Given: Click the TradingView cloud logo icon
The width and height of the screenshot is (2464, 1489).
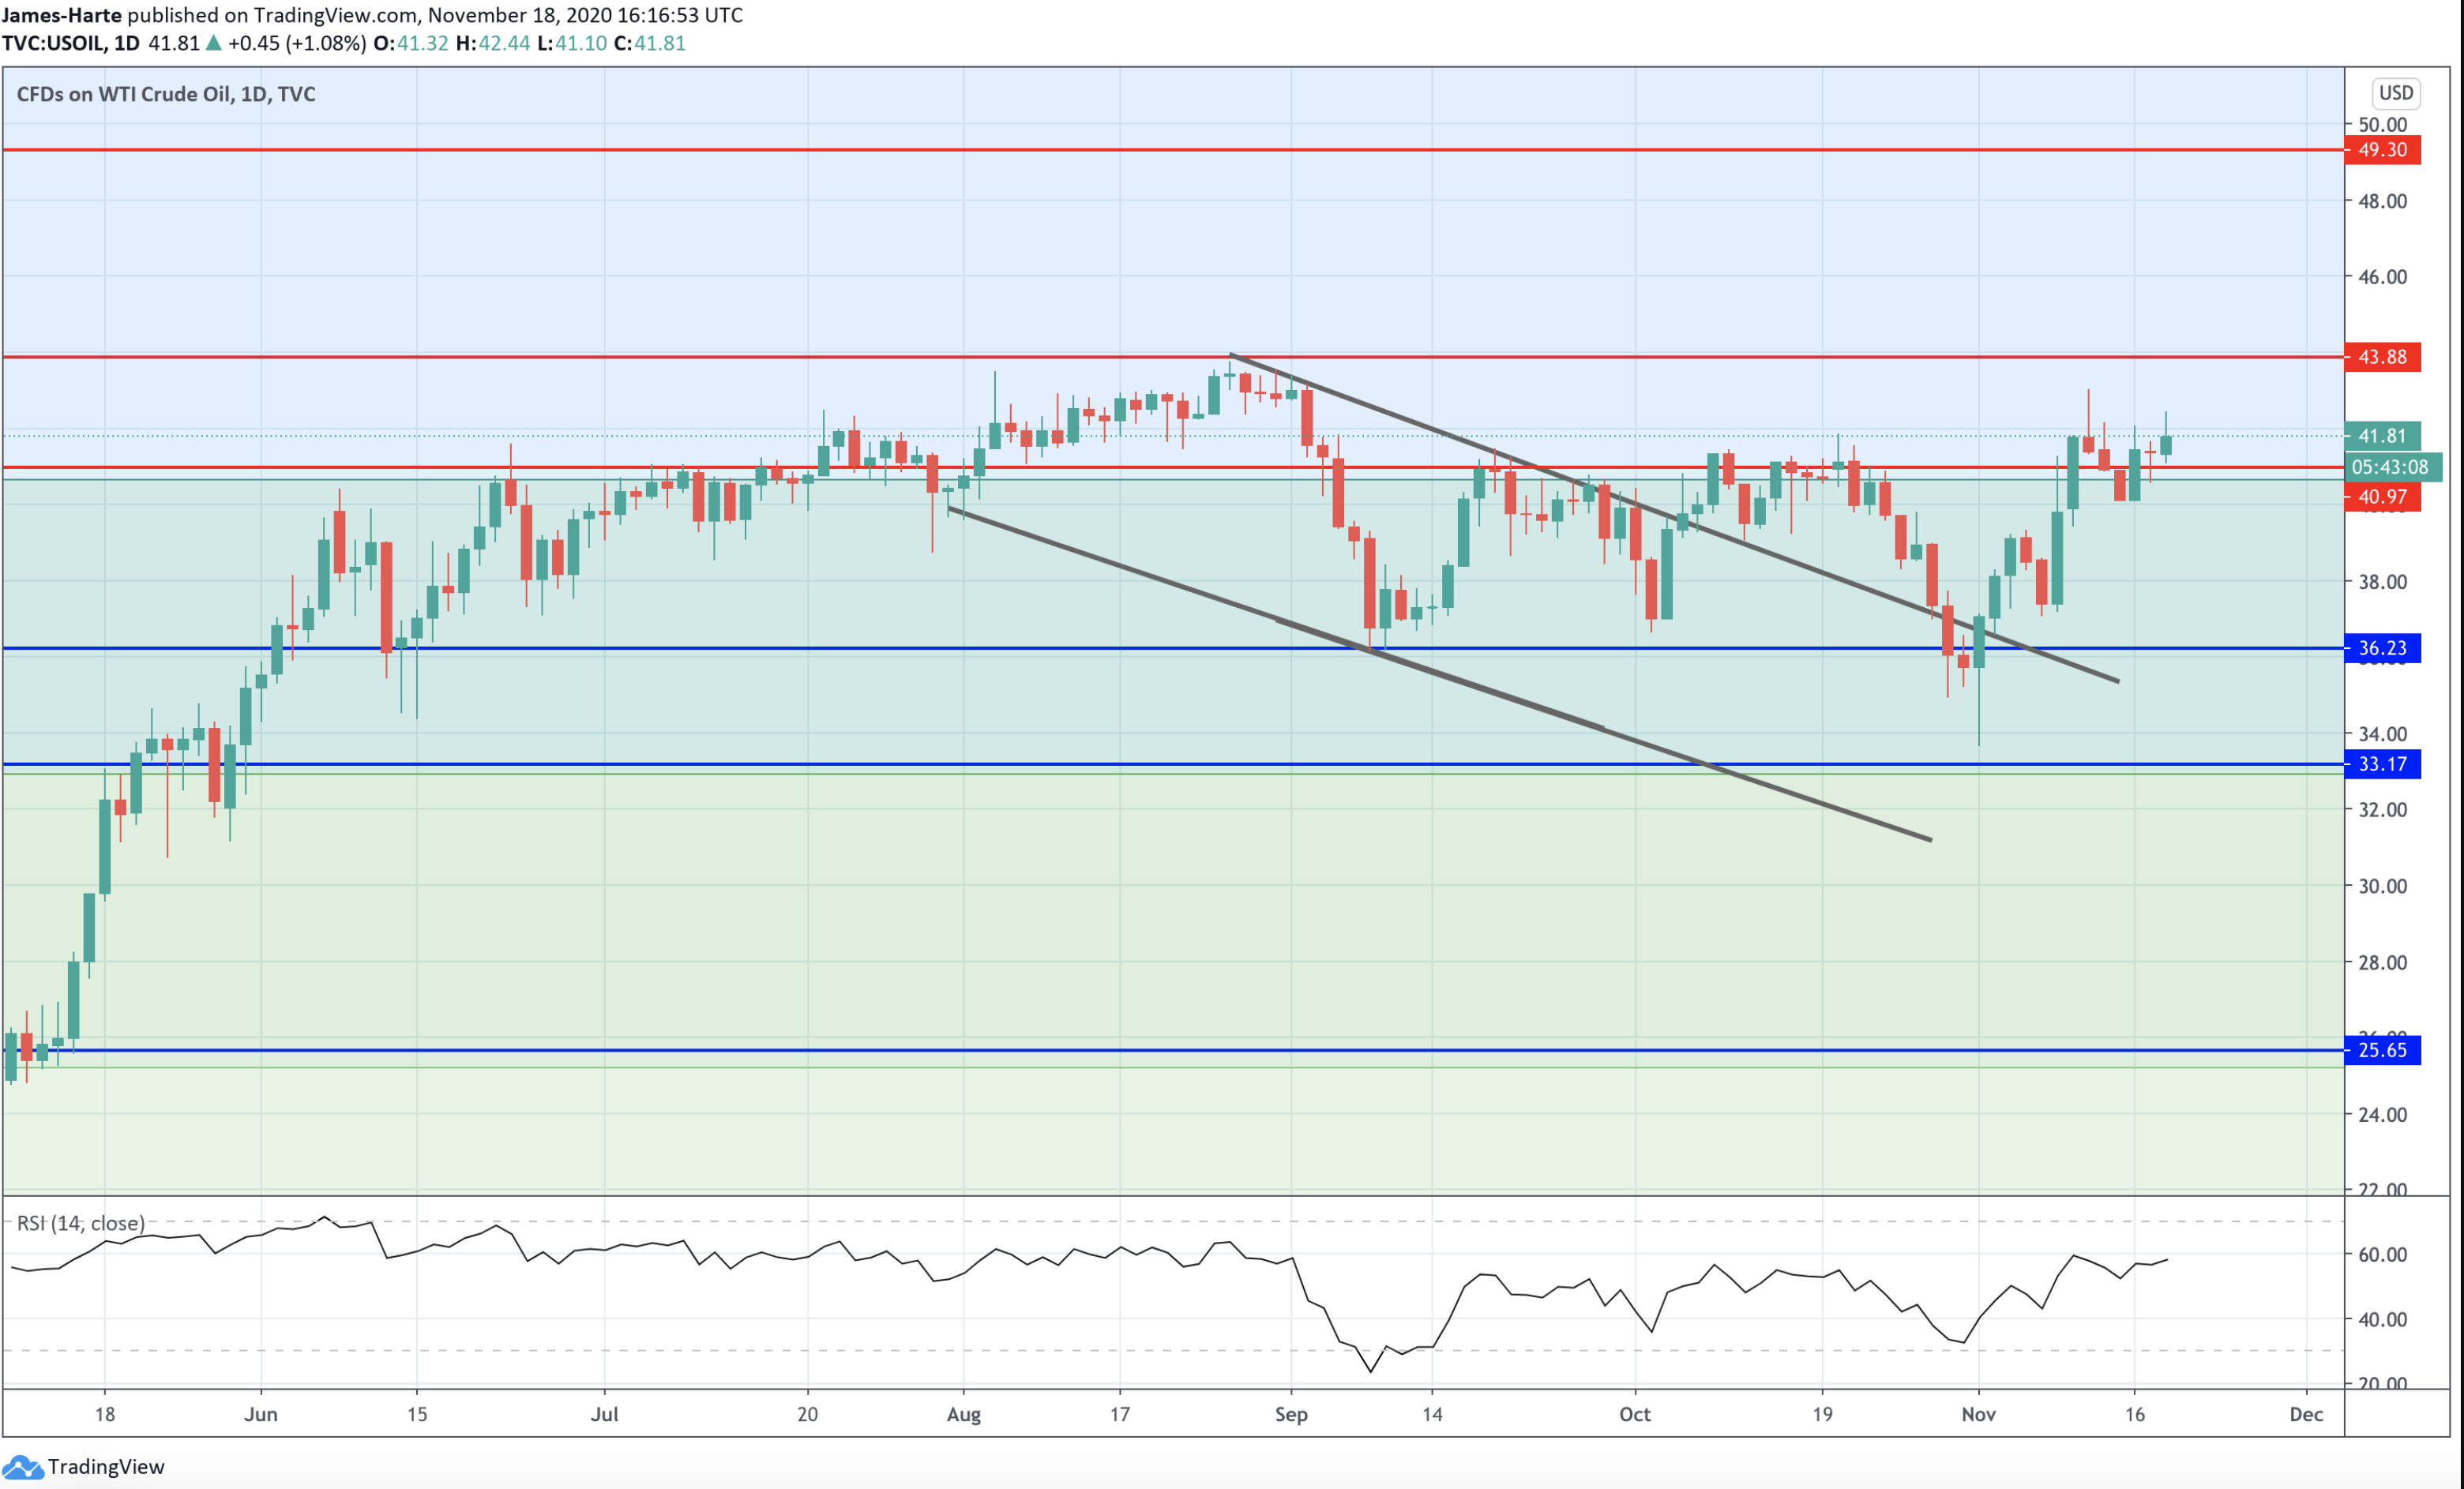Looking at the screenshot, I should coord(22,1467).
